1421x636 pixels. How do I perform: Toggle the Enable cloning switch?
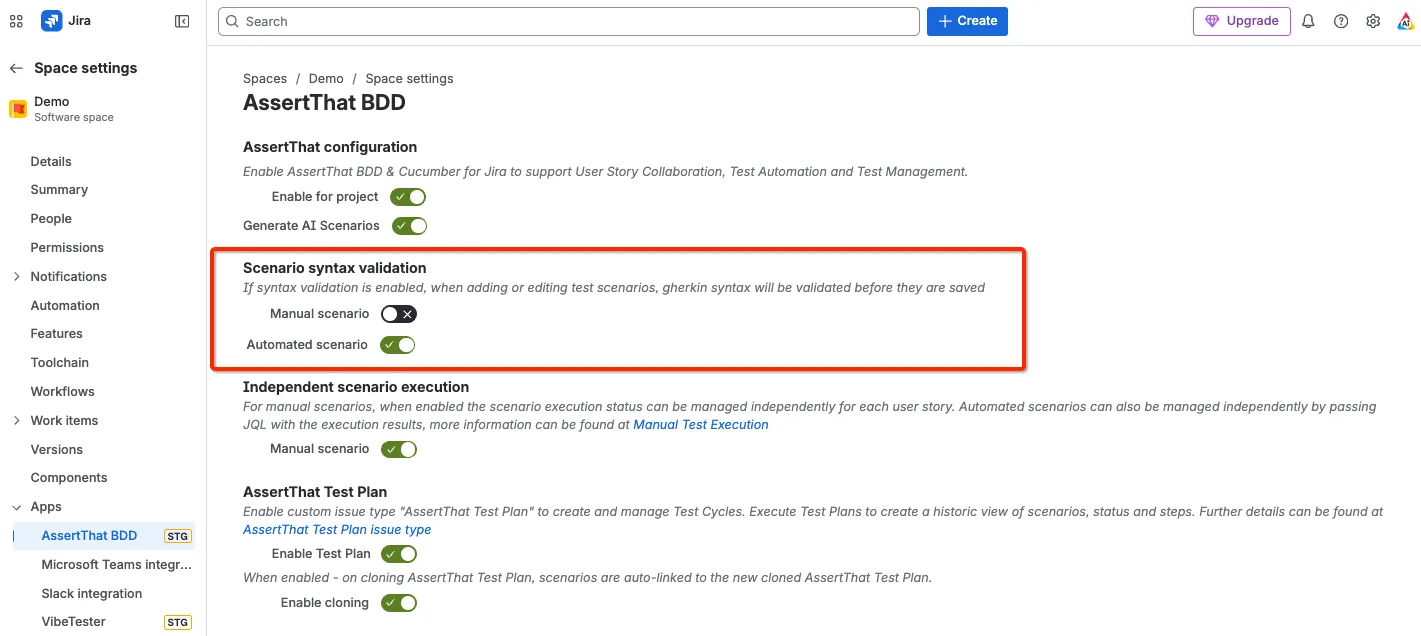pos(399,603)
